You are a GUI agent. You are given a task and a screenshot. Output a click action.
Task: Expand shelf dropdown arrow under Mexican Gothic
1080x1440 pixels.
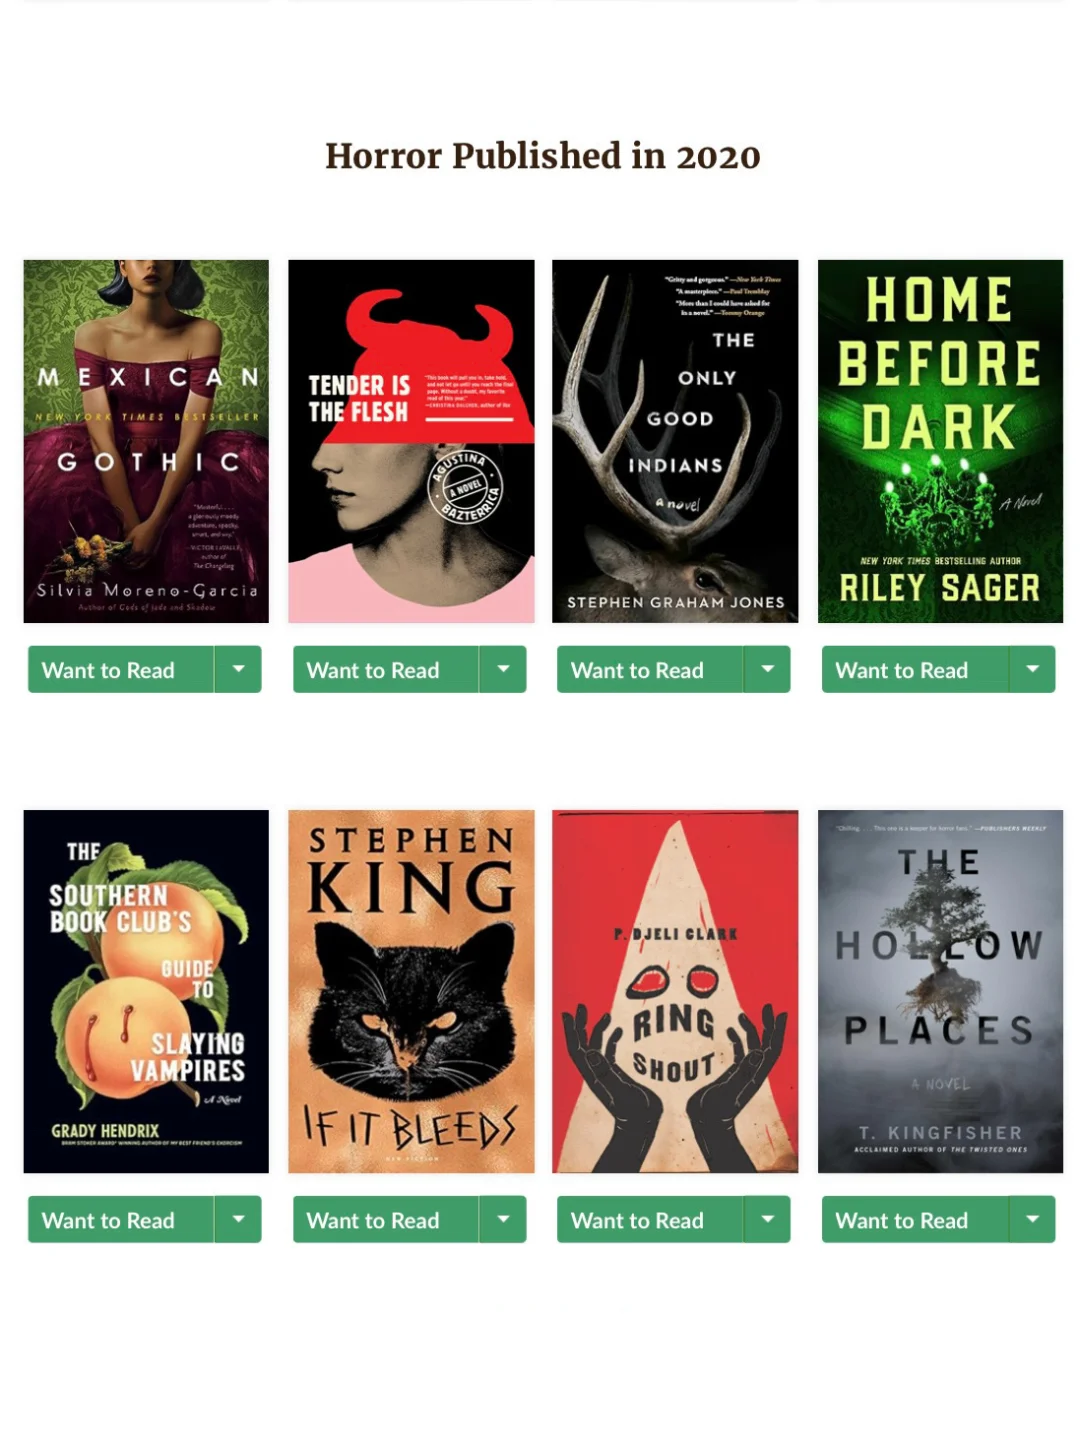[238, 669]
